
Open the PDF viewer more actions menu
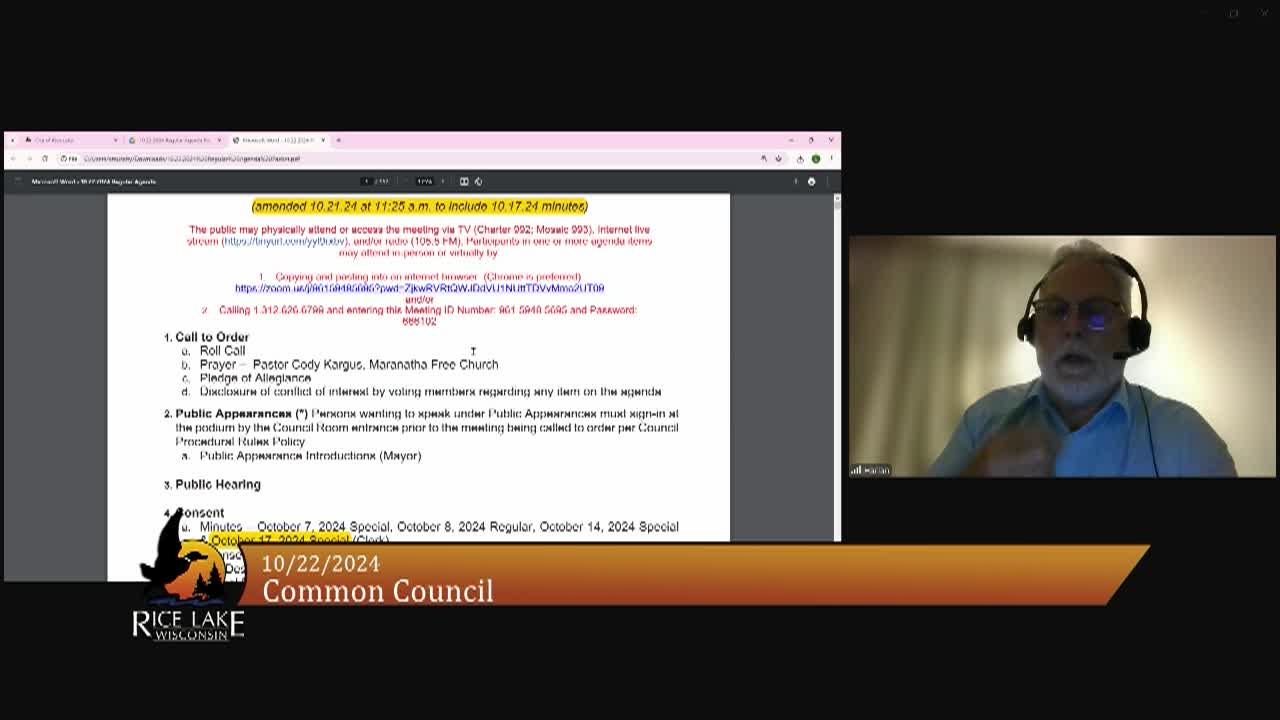point(827,181)
